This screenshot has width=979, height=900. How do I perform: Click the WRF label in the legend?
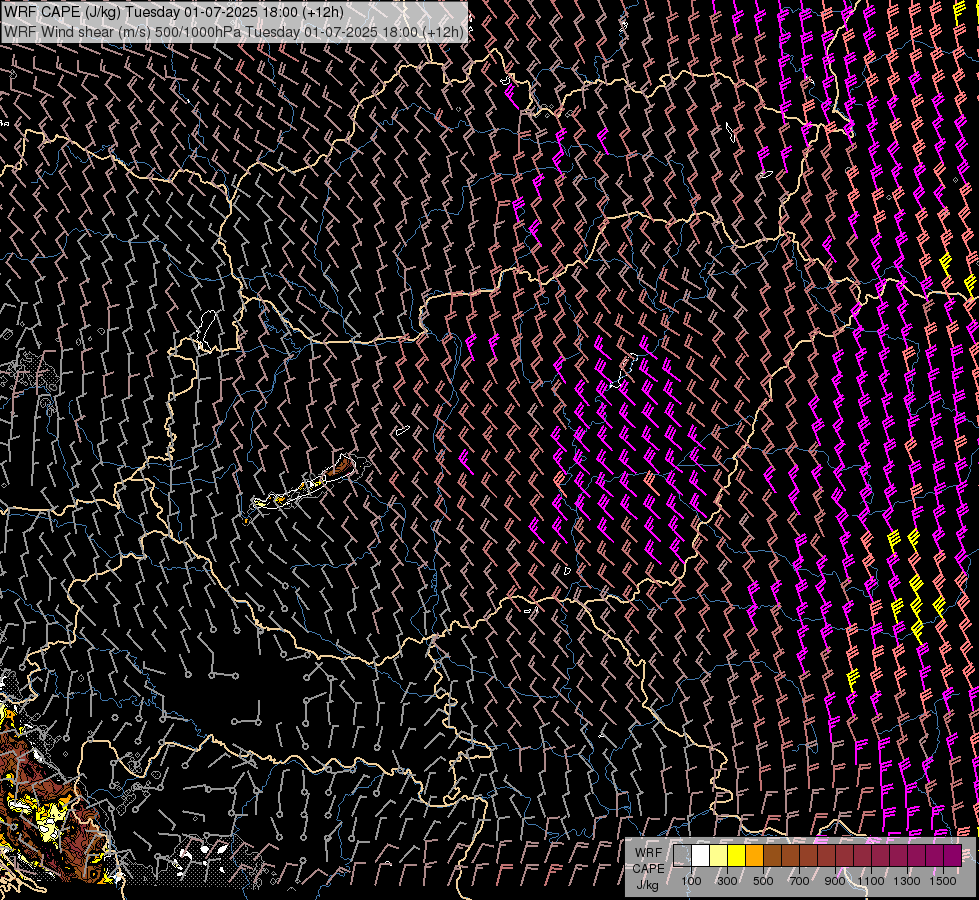coord(648,853)
